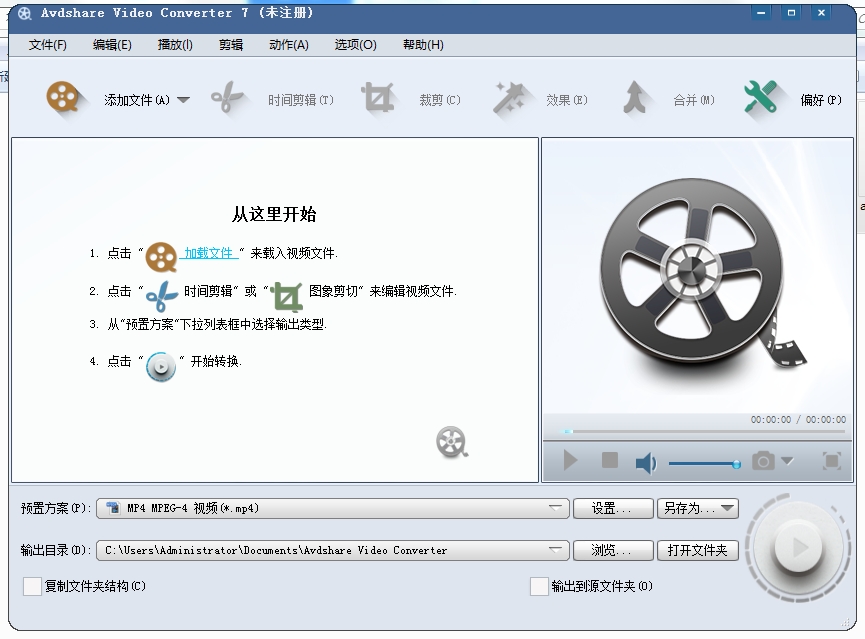
Task: Click the 浏览... button
Action: tap(613, 550)
